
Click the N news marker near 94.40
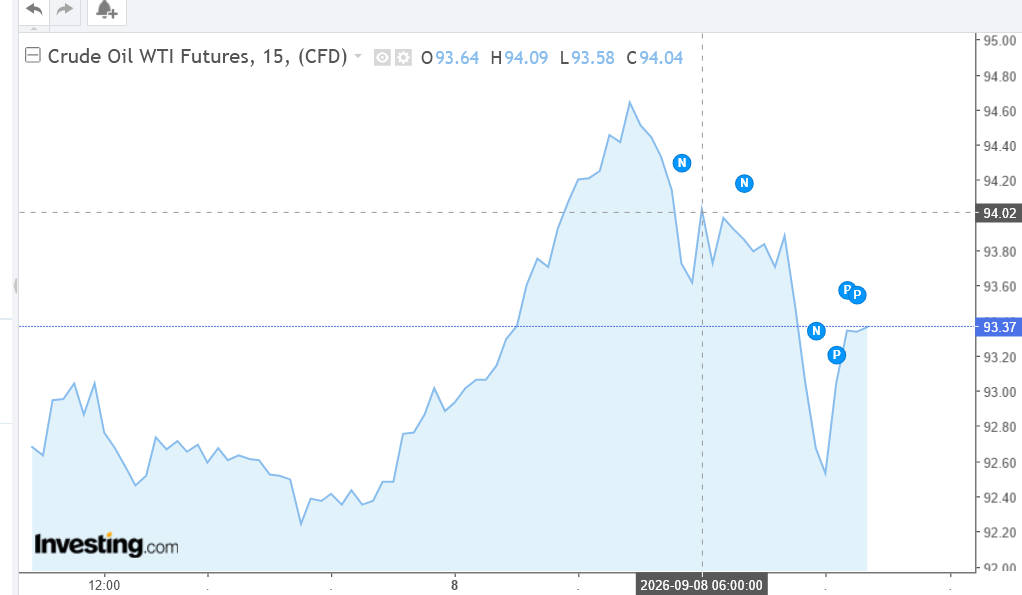682,163
